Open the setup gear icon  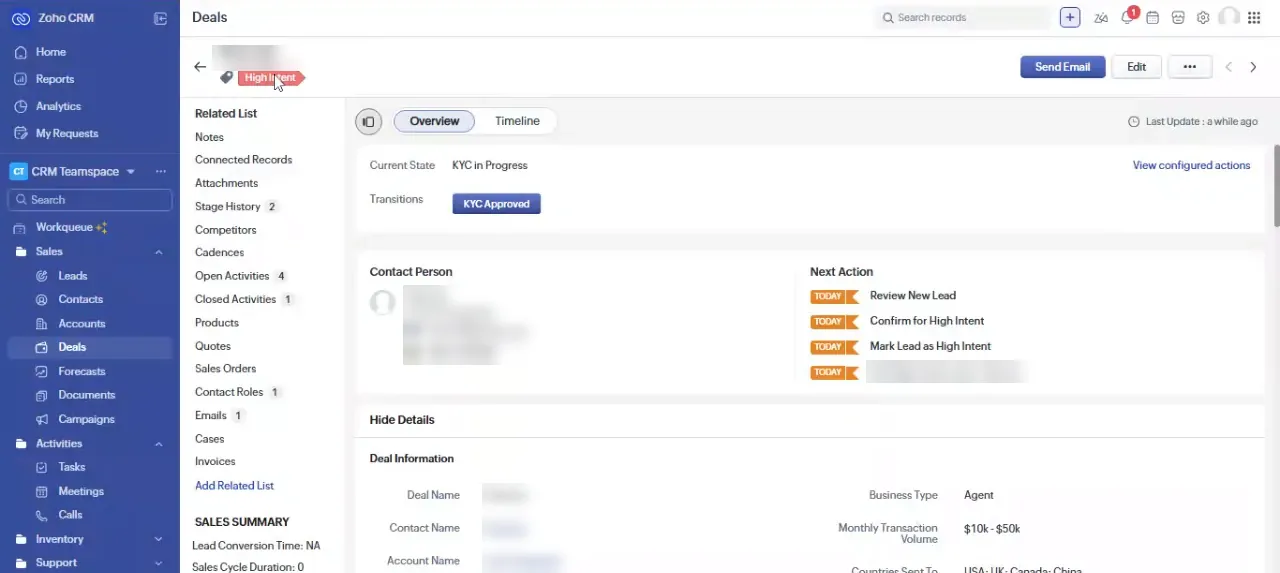click(x=1203, y=18)
